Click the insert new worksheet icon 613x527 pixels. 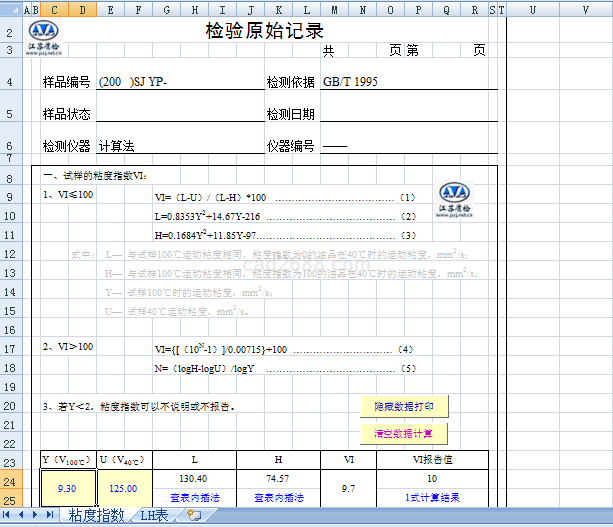pyautogui.click(x=194, y=515)
